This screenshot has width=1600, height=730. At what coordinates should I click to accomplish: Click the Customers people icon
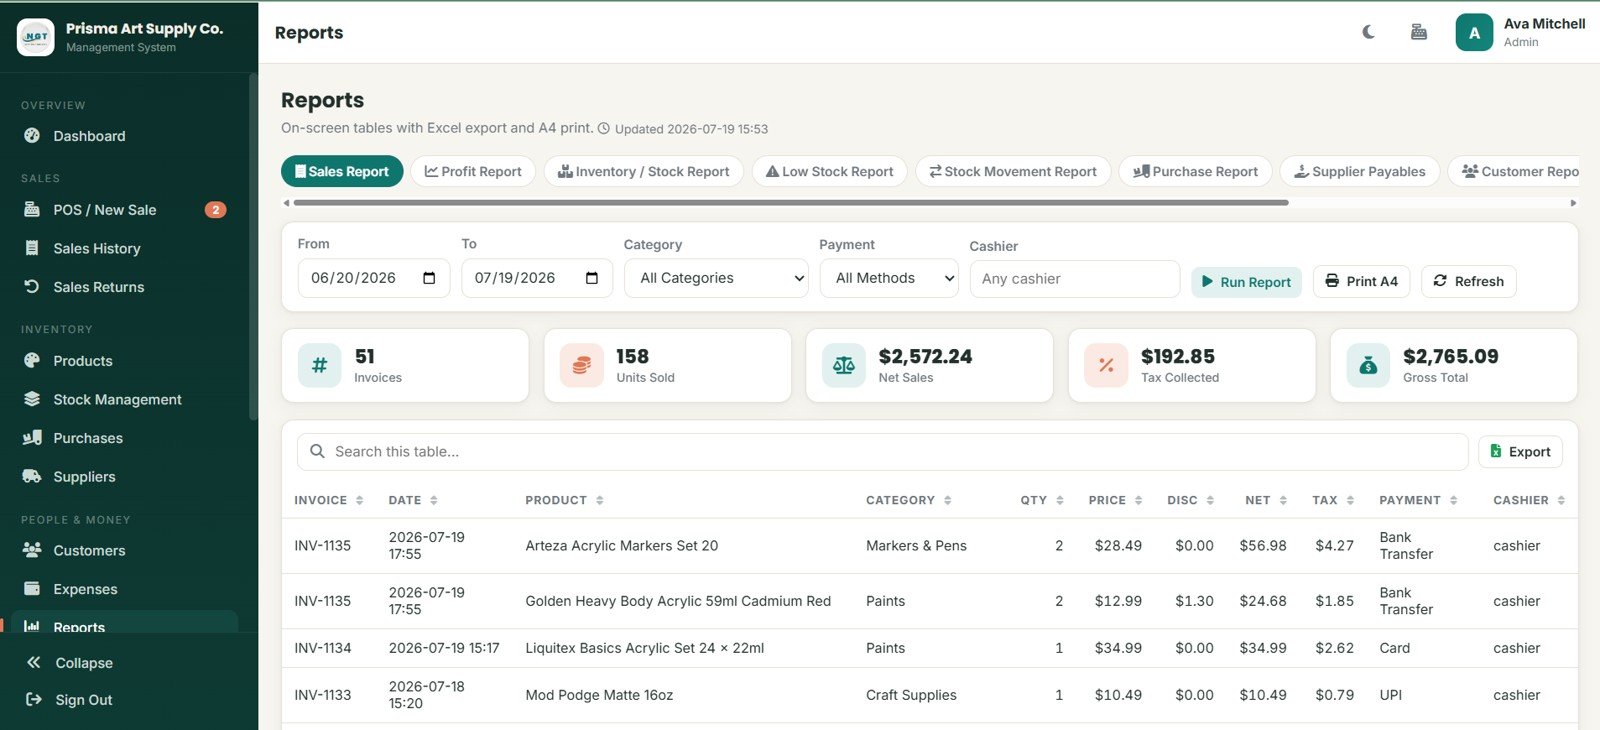click(x=32, y=550)
